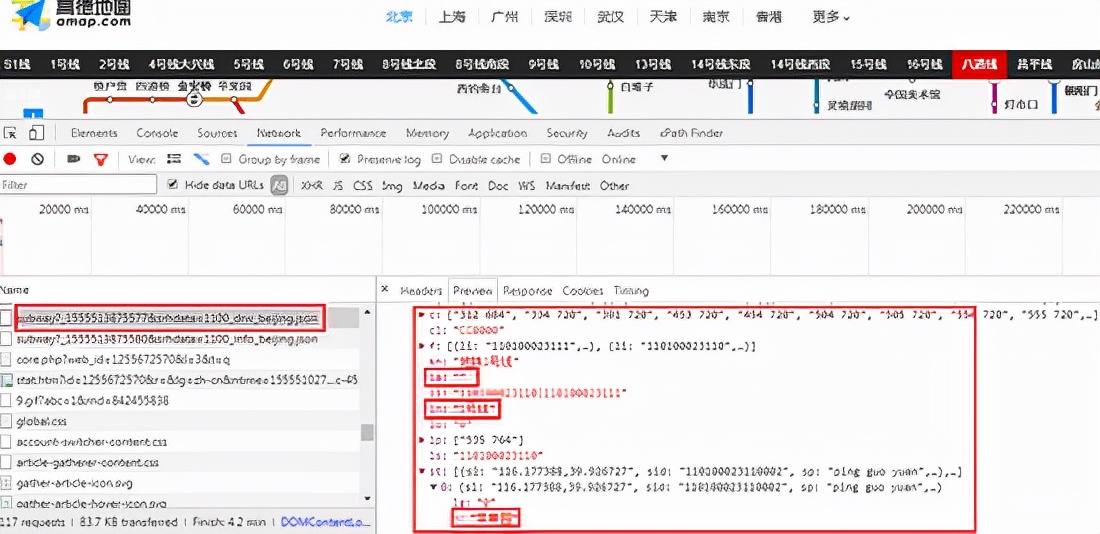Click into the Filter input field
Viewport: 1100px width, 534px height.
tap(78, 185)
